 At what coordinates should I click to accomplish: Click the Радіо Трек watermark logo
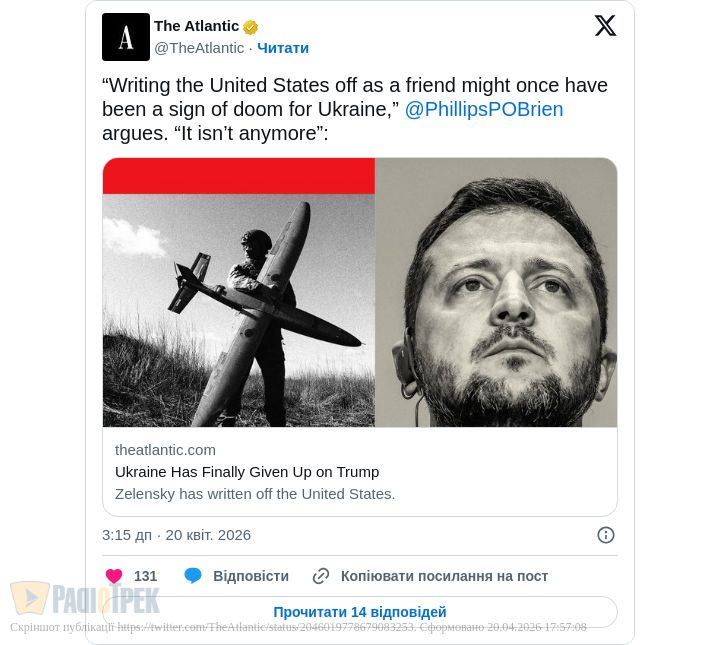coord(85,599)
